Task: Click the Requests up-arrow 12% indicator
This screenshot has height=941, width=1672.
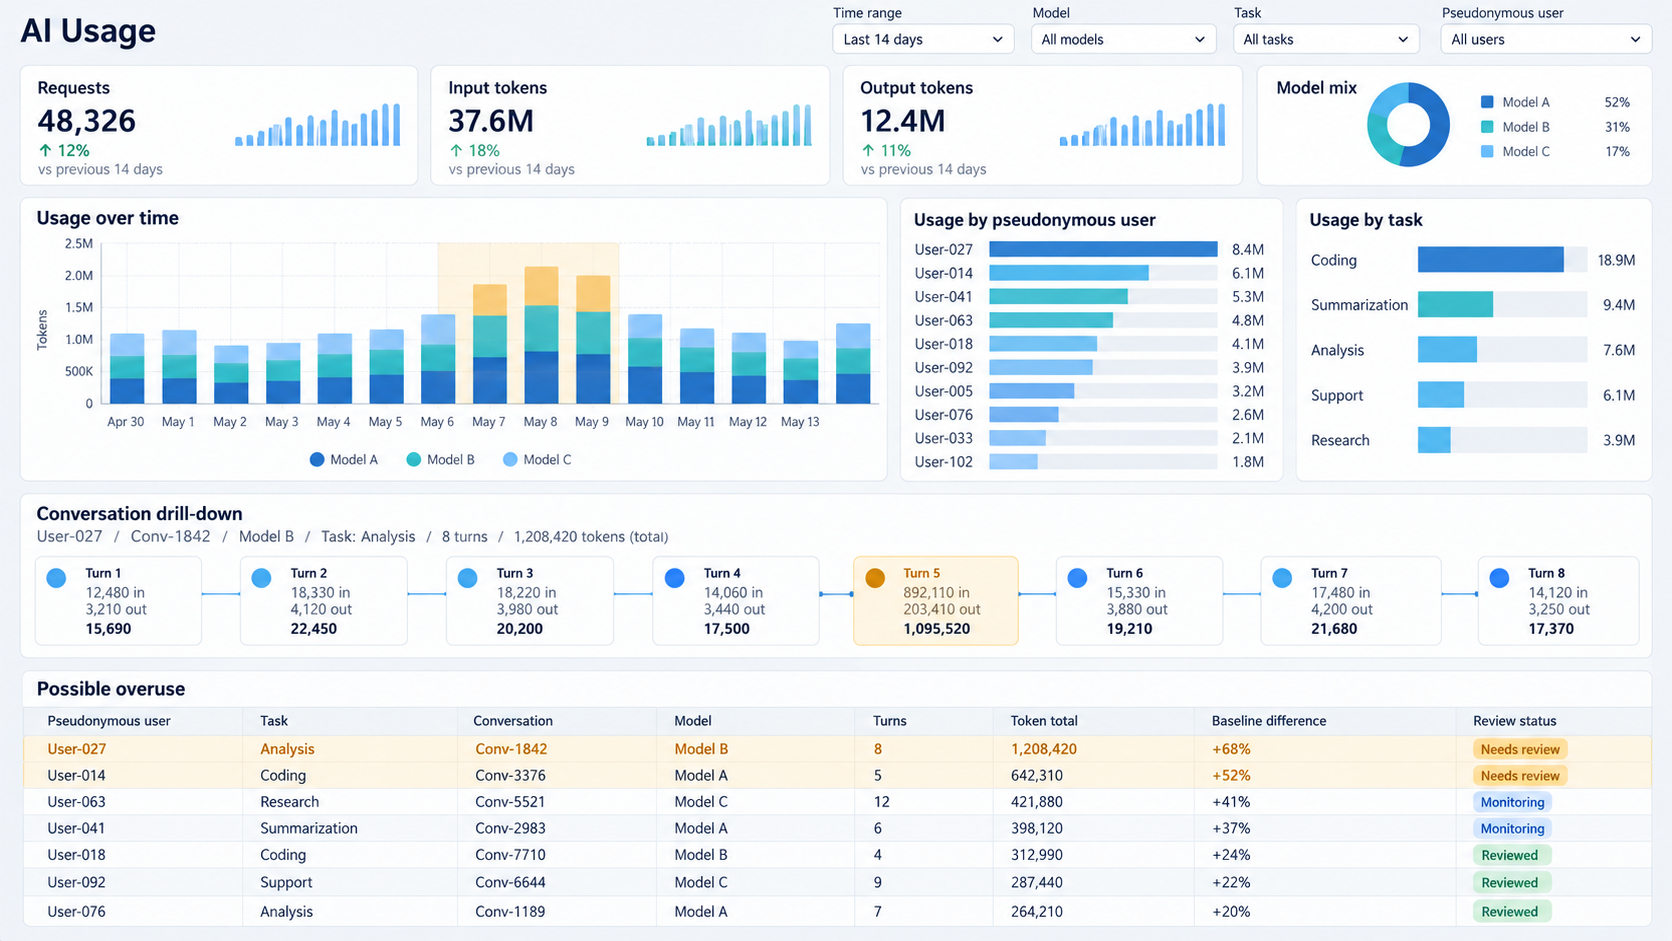Action: click(64, 150)
